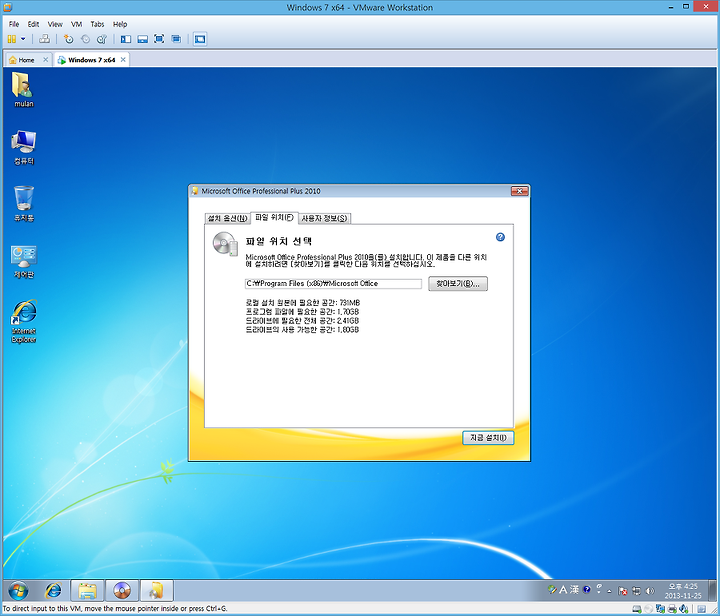Open the Help menu
720x616 pixels.
click(x=120, y=24)
